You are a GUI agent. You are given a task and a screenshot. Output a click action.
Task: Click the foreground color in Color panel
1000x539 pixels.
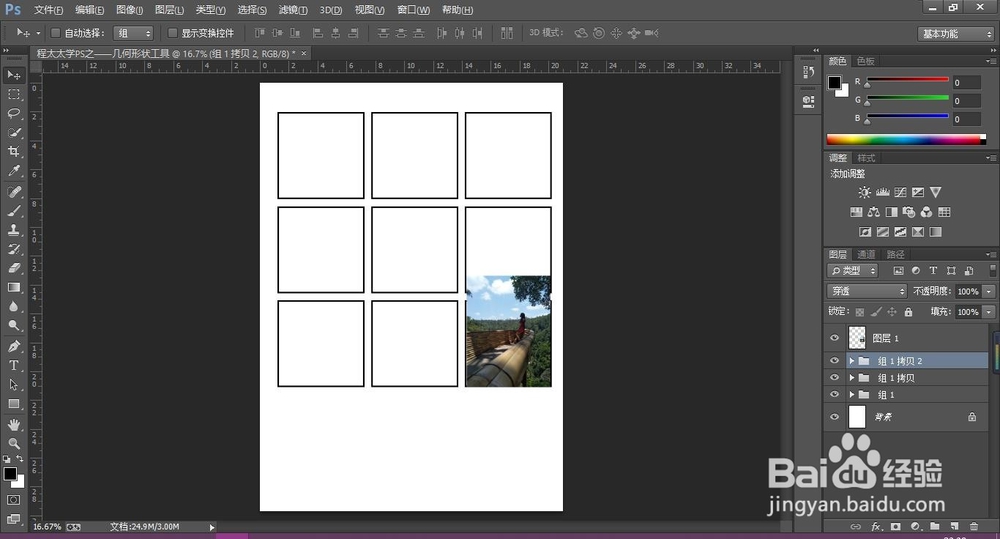tap(834, 82)
